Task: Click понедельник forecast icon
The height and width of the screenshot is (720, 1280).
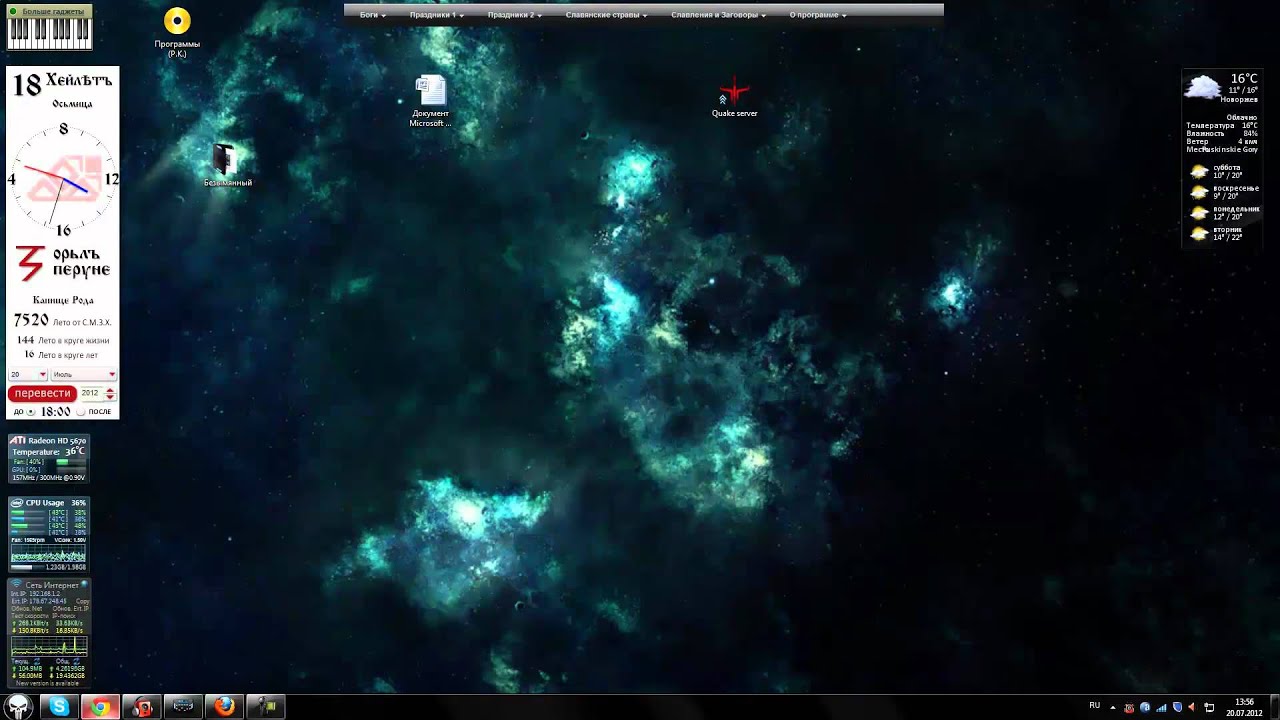Action: (1199, 213)
